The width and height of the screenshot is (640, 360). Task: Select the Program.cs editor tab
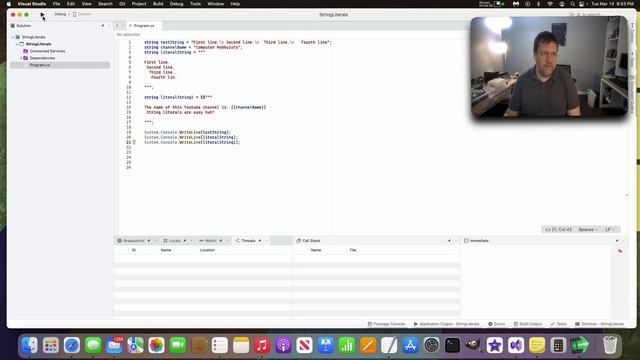point(144,26)
